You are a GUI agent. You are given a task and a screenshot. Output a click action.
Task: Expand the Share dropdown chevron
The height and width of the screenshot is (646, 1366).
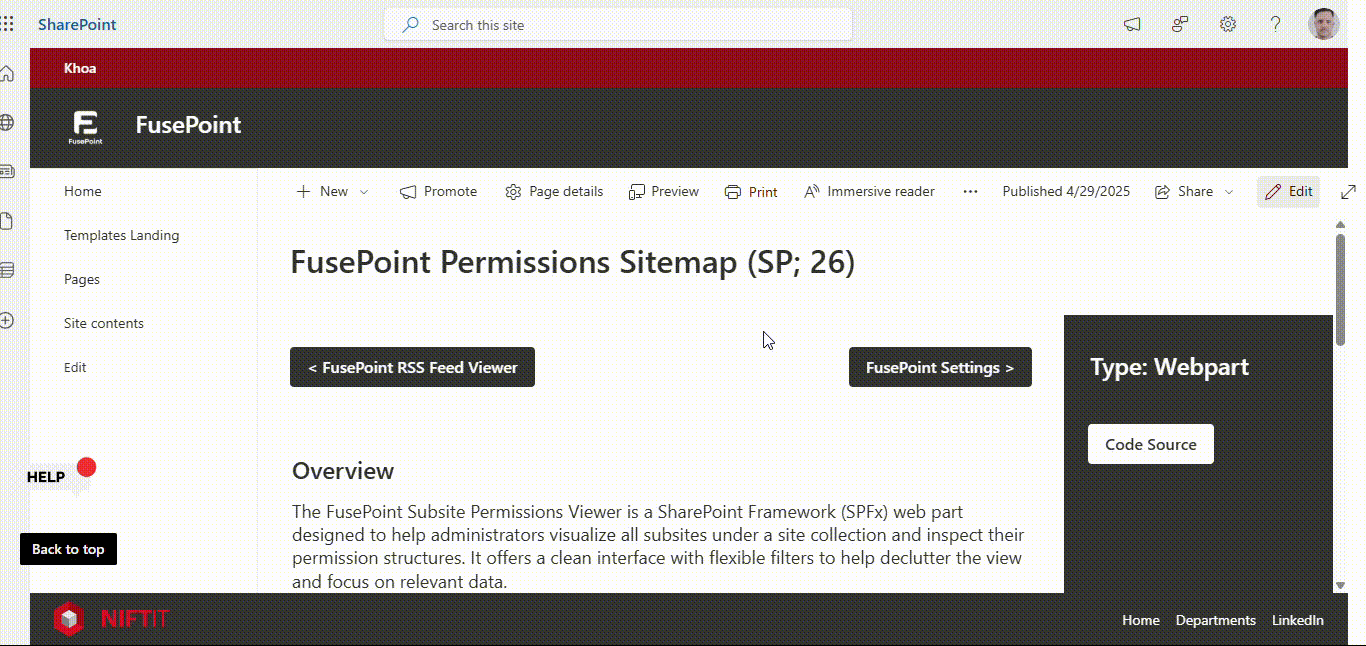tap(1229, 192)
